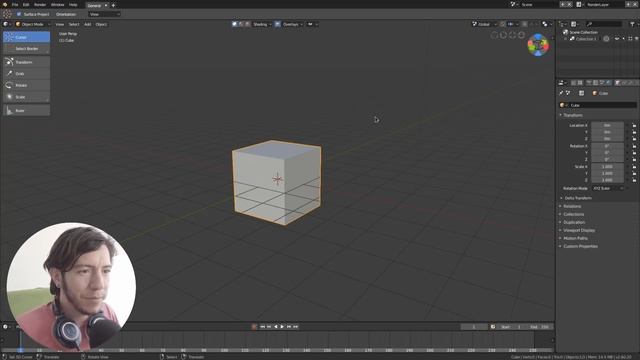Click the RenderLayer name field
The width and height of the screenshot is (640, 360).
point(604,4)
